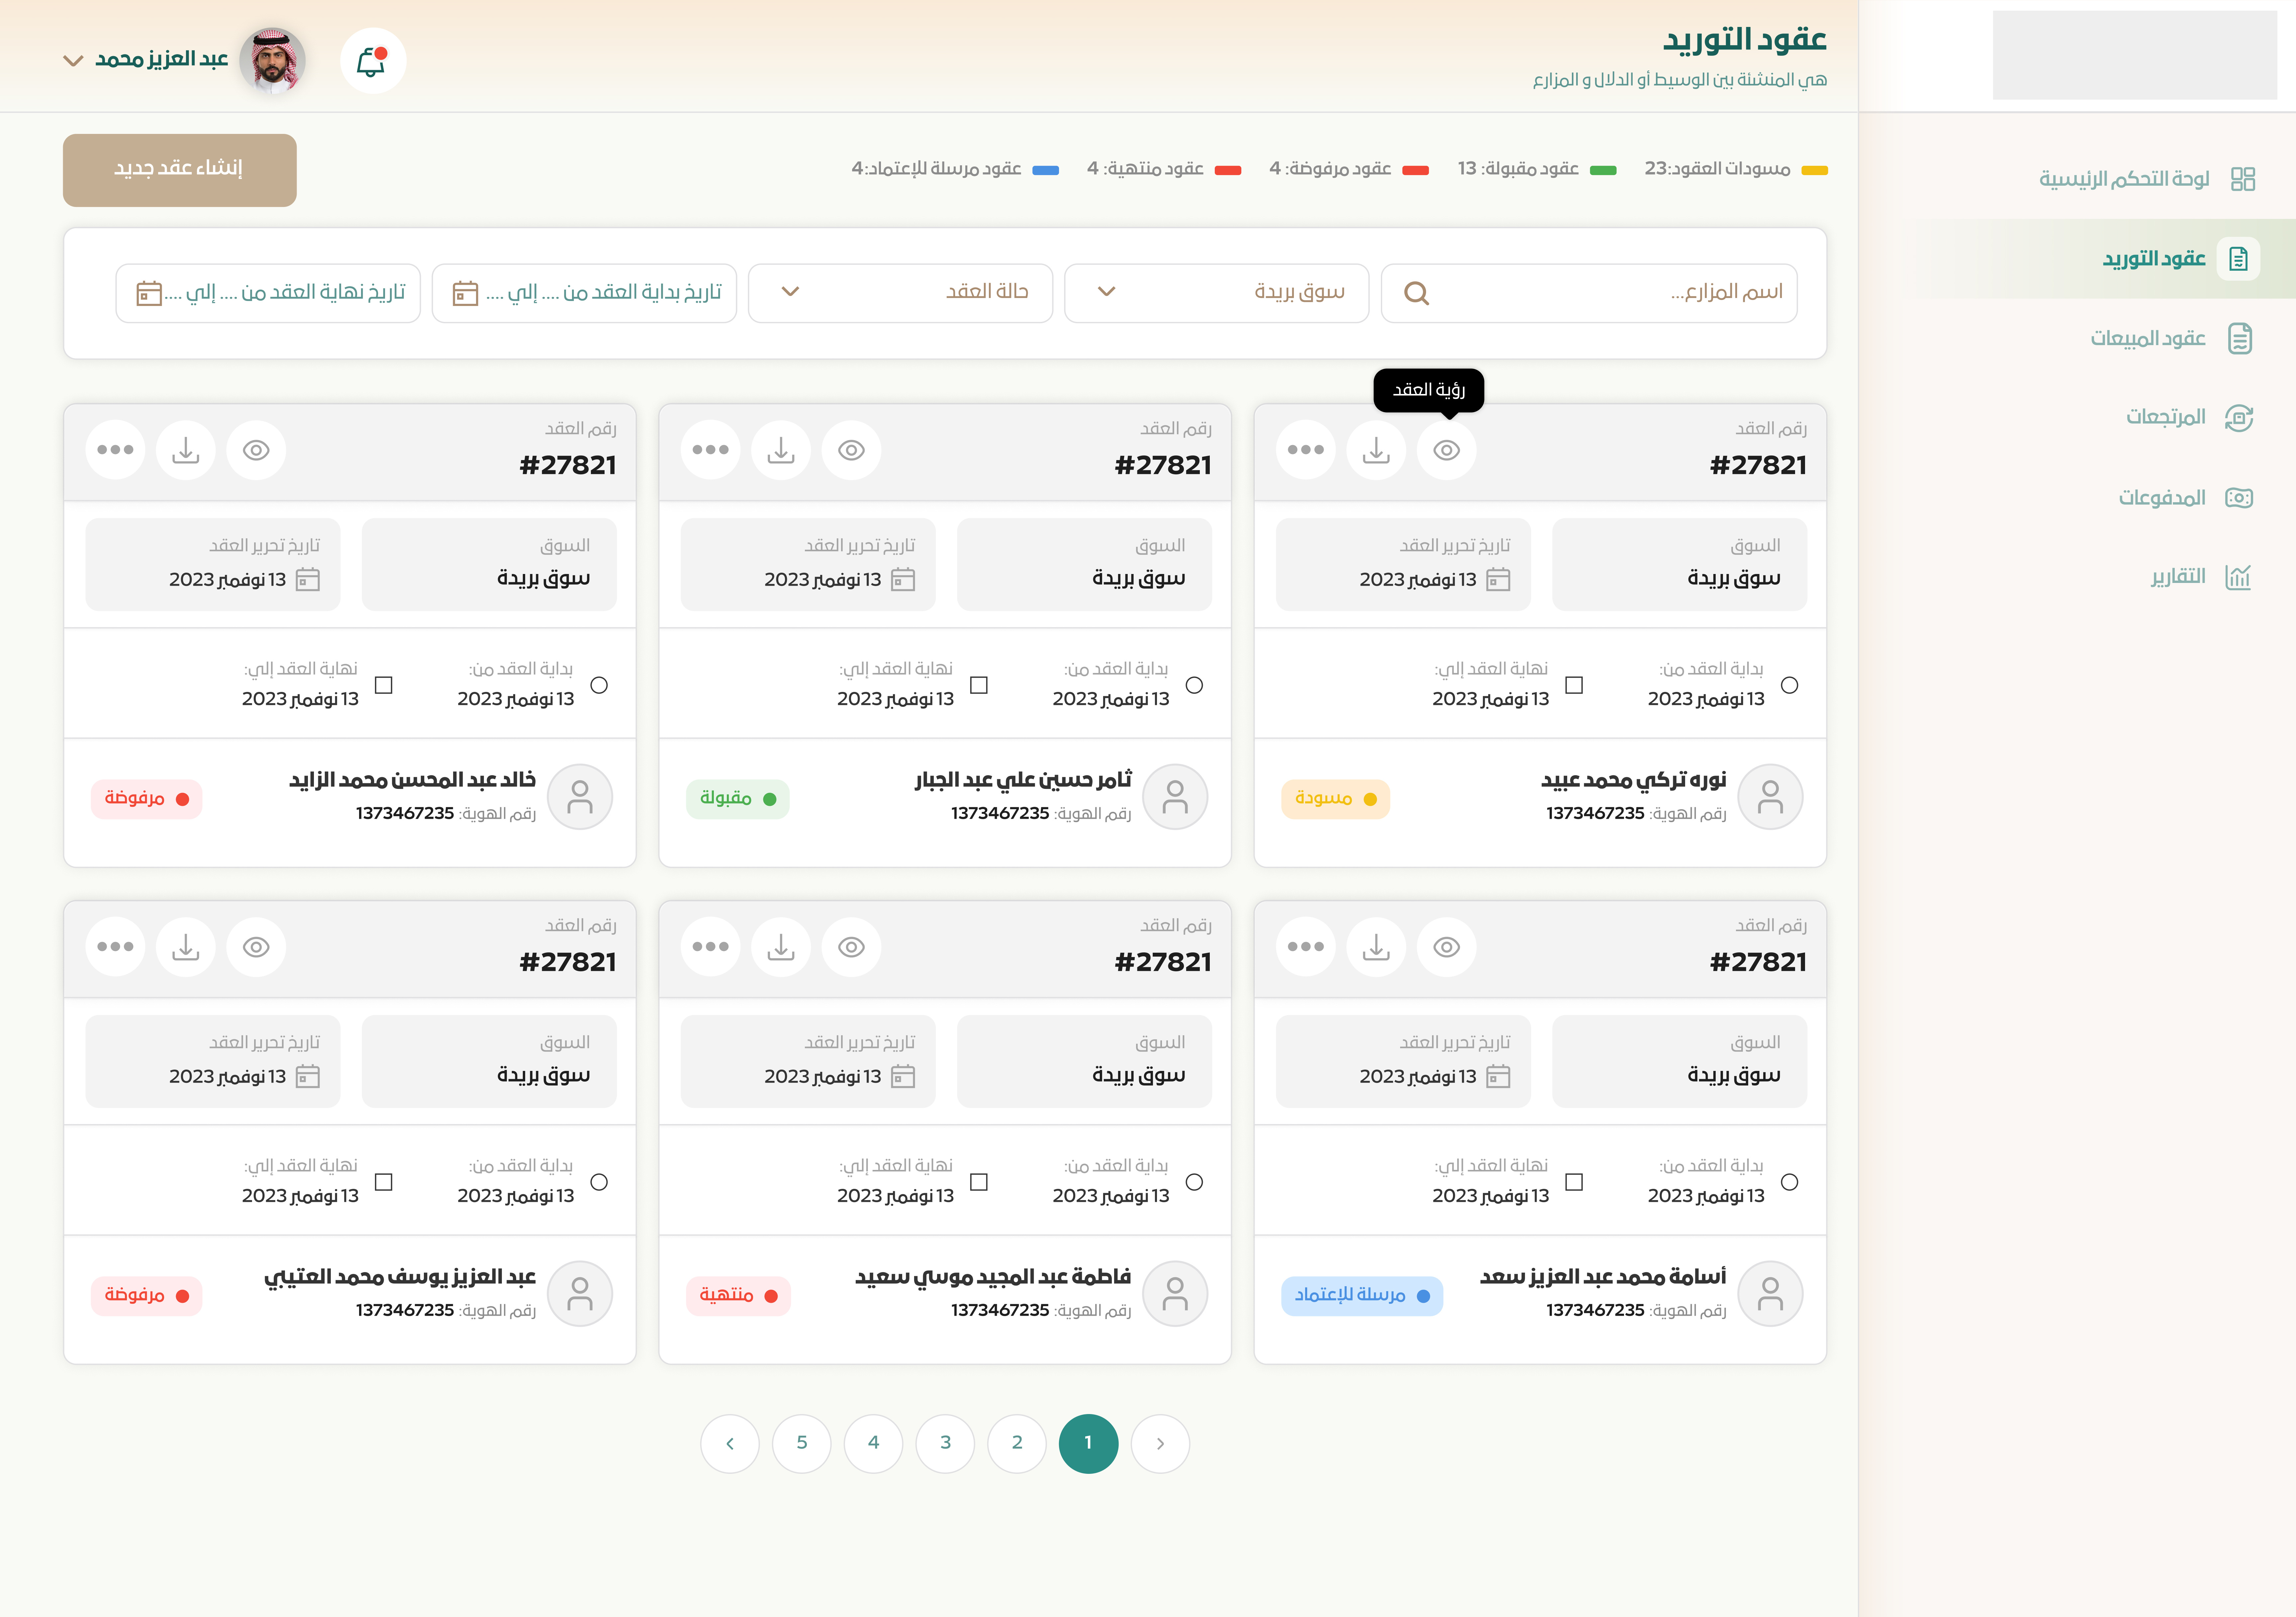The image size is (2296, 1617).
Task: Click end-date square marker on ثامر حسين card
Action: [x=979, y=685]
